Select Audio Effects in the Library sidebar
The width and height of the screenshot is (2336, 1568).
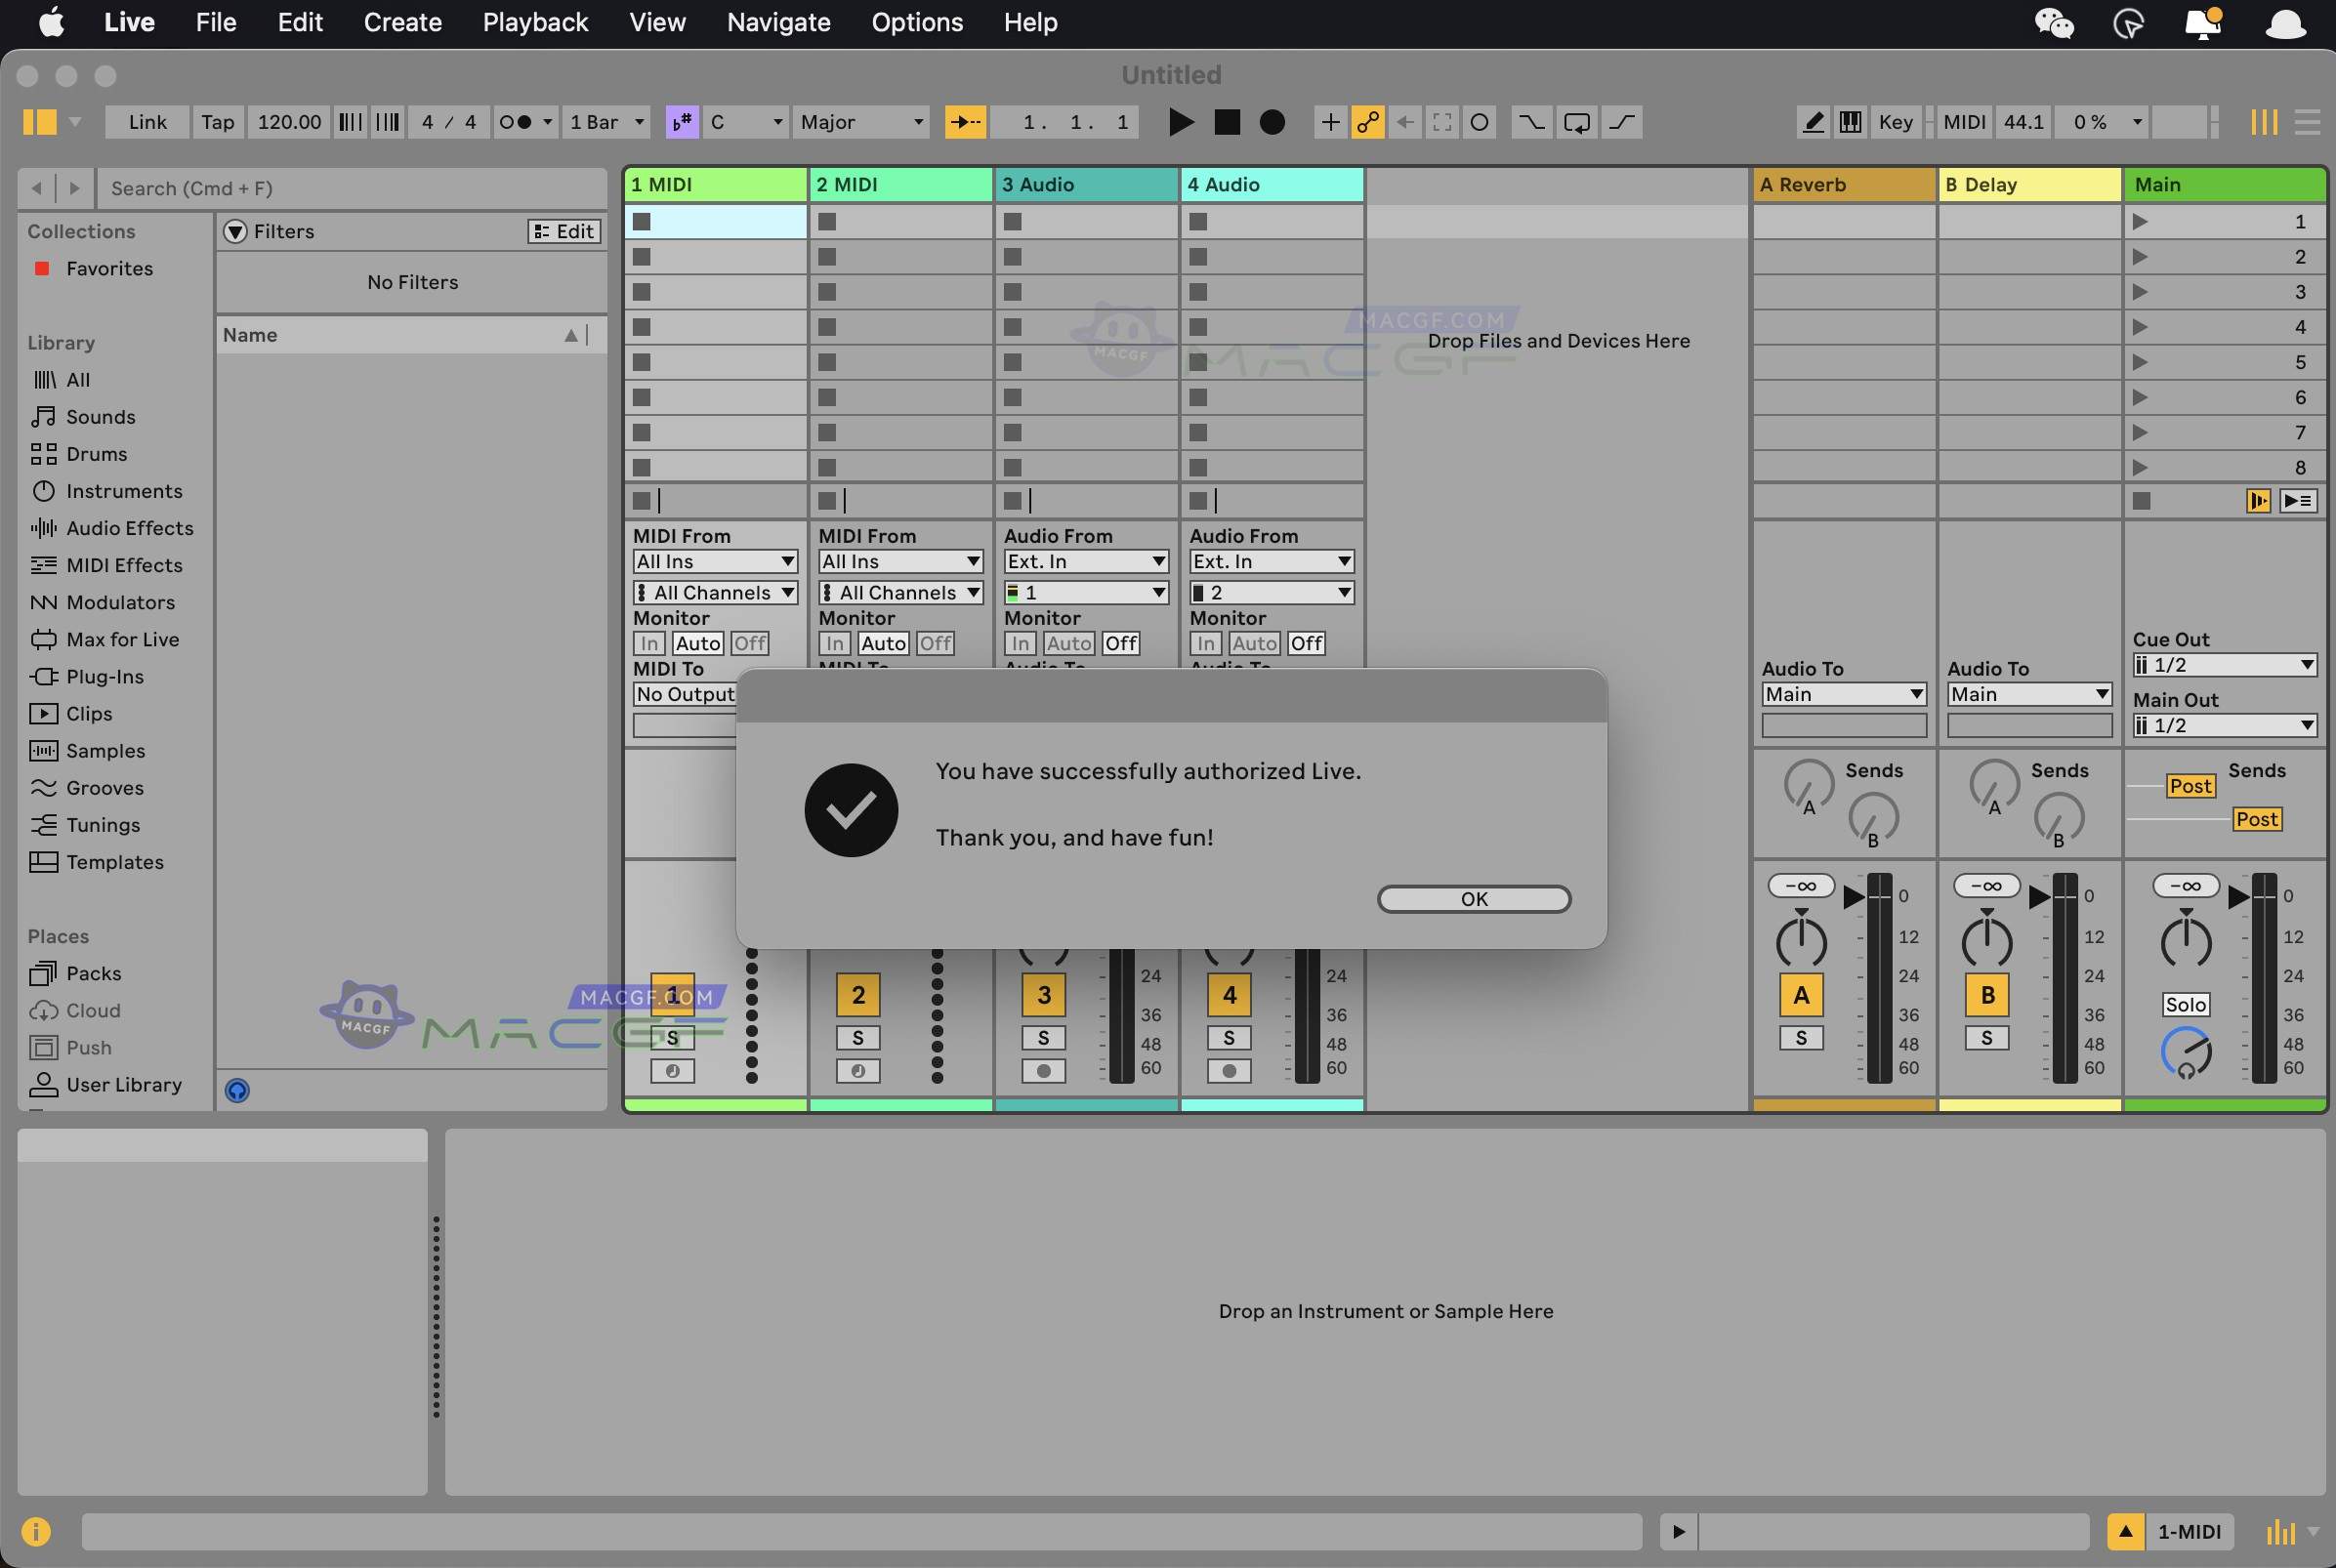pos(130,528)
